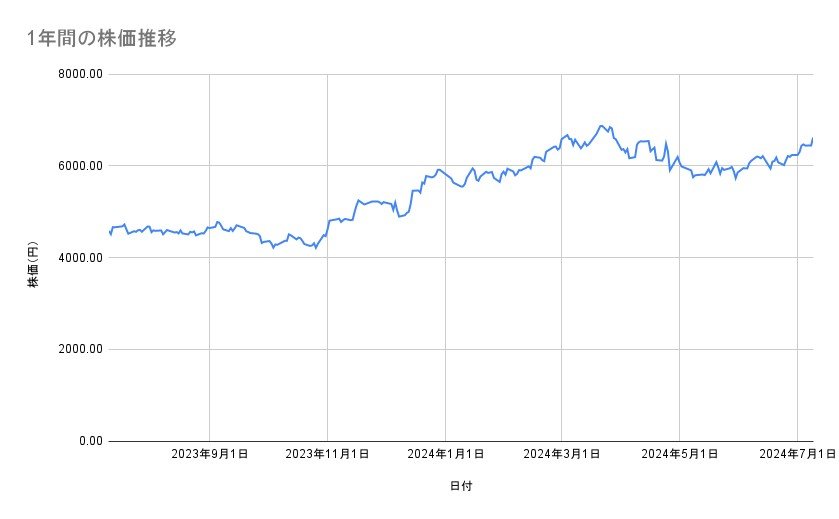Click the 6000.00 y-axis label
This screenshot has width=839, height=519.
coord(82,166)
